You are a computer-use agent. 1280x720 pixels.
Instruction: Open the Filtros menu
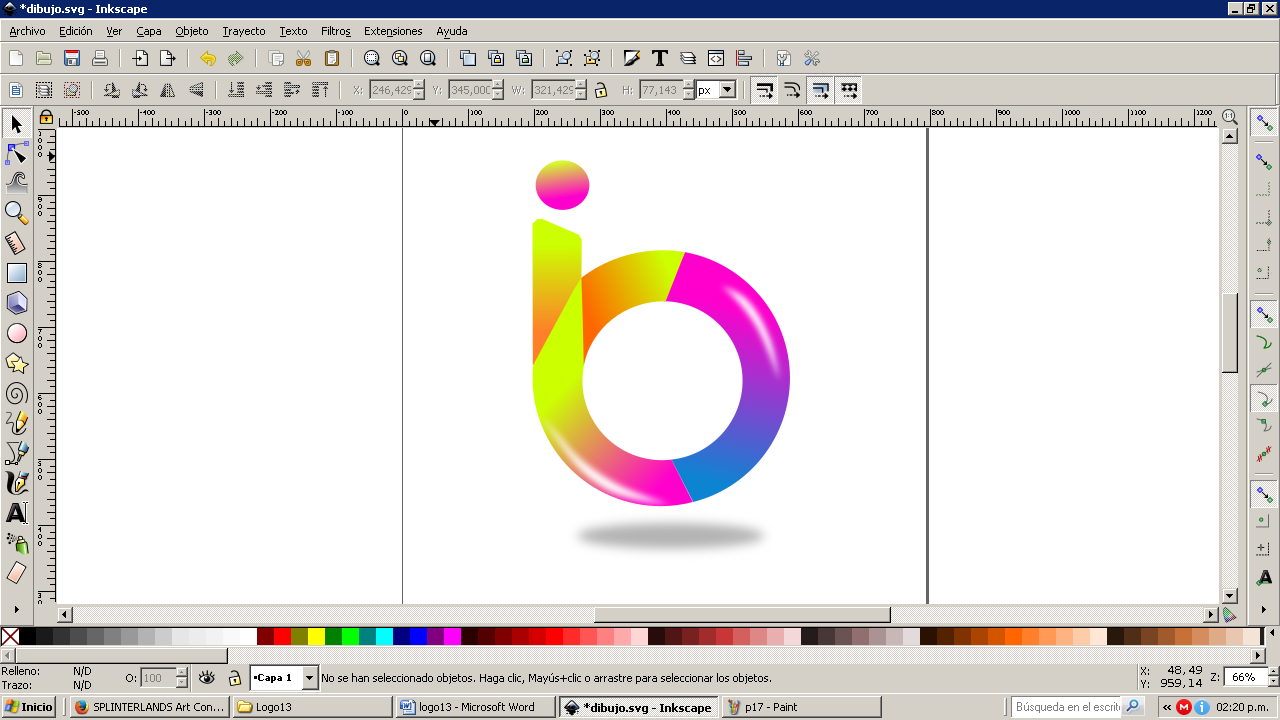[335, 31]
